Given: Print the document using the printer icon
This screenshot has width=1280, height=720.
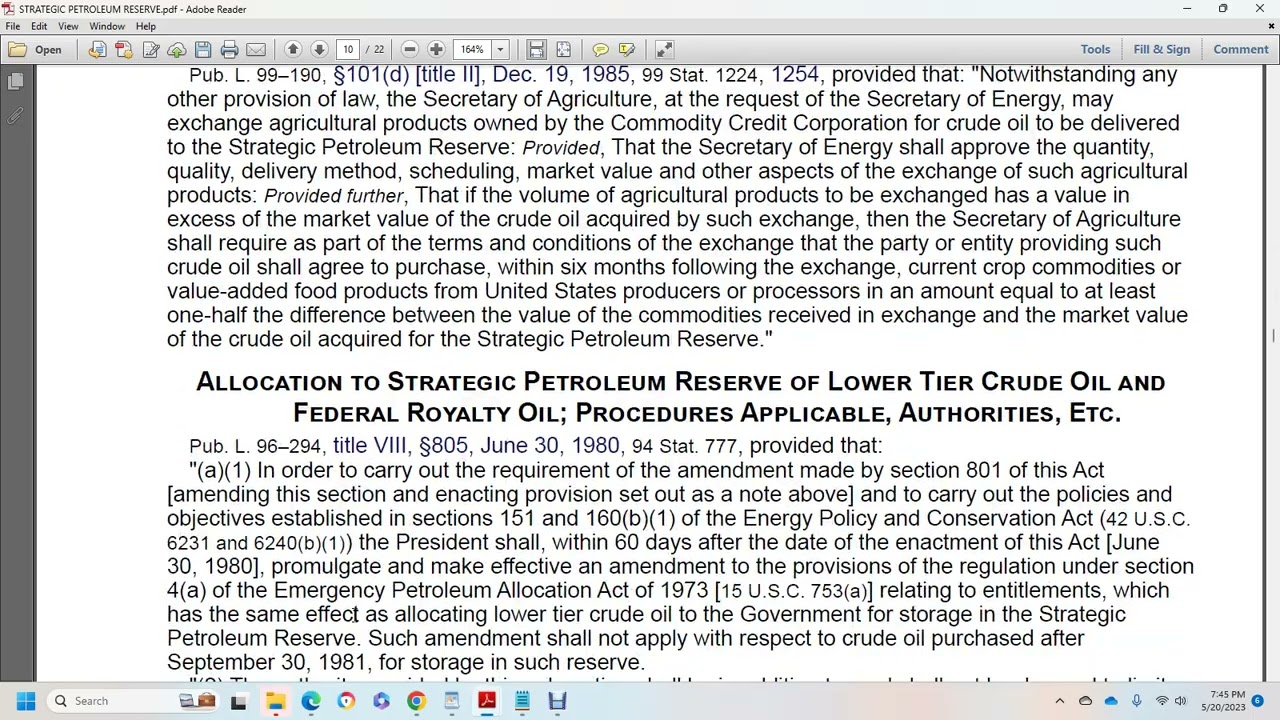Looking at the screenshot, I should [229, 49].
